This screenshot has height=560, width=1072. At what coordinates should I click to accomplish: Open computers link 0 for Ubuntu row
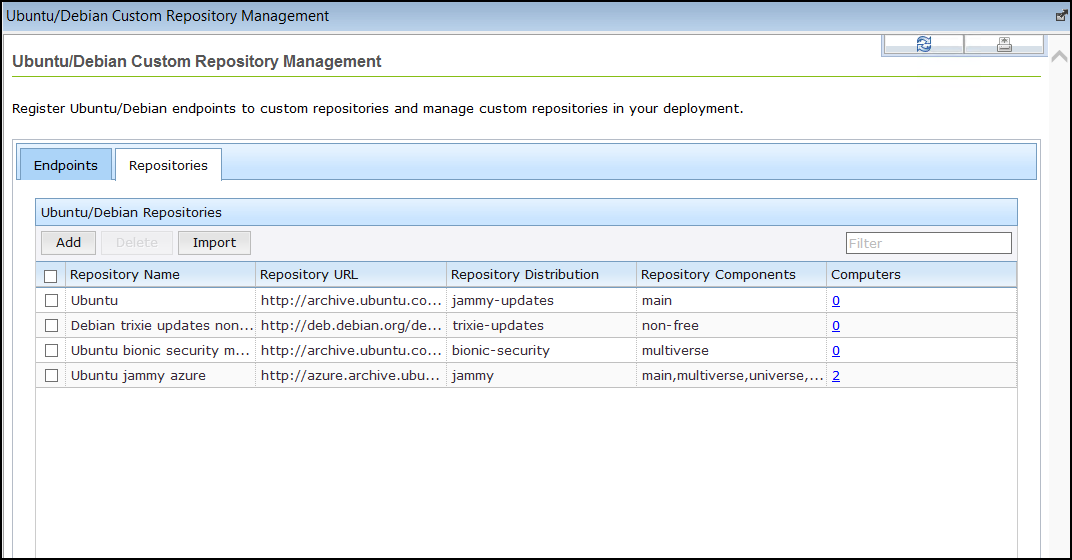tap(835, 301)
